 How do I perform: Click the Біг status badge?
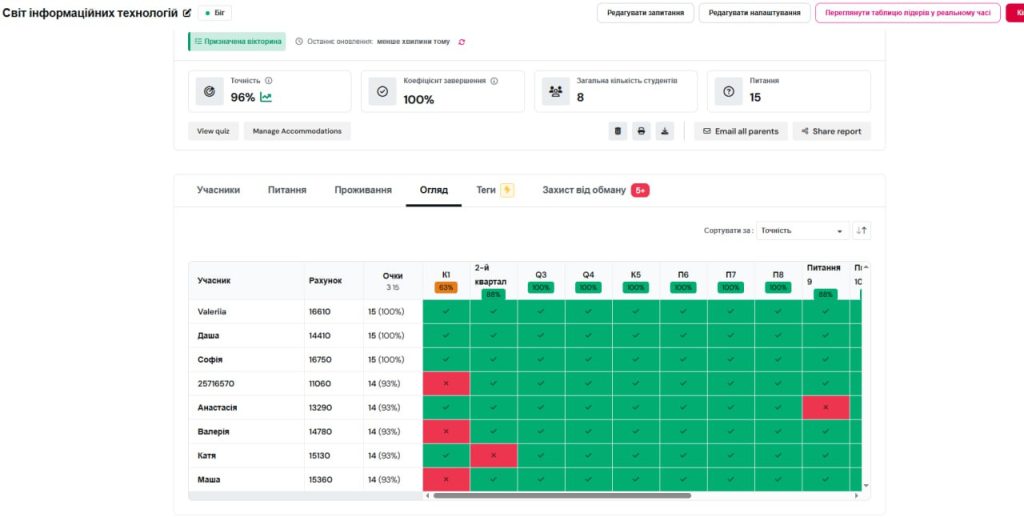(x=216, y=13)
